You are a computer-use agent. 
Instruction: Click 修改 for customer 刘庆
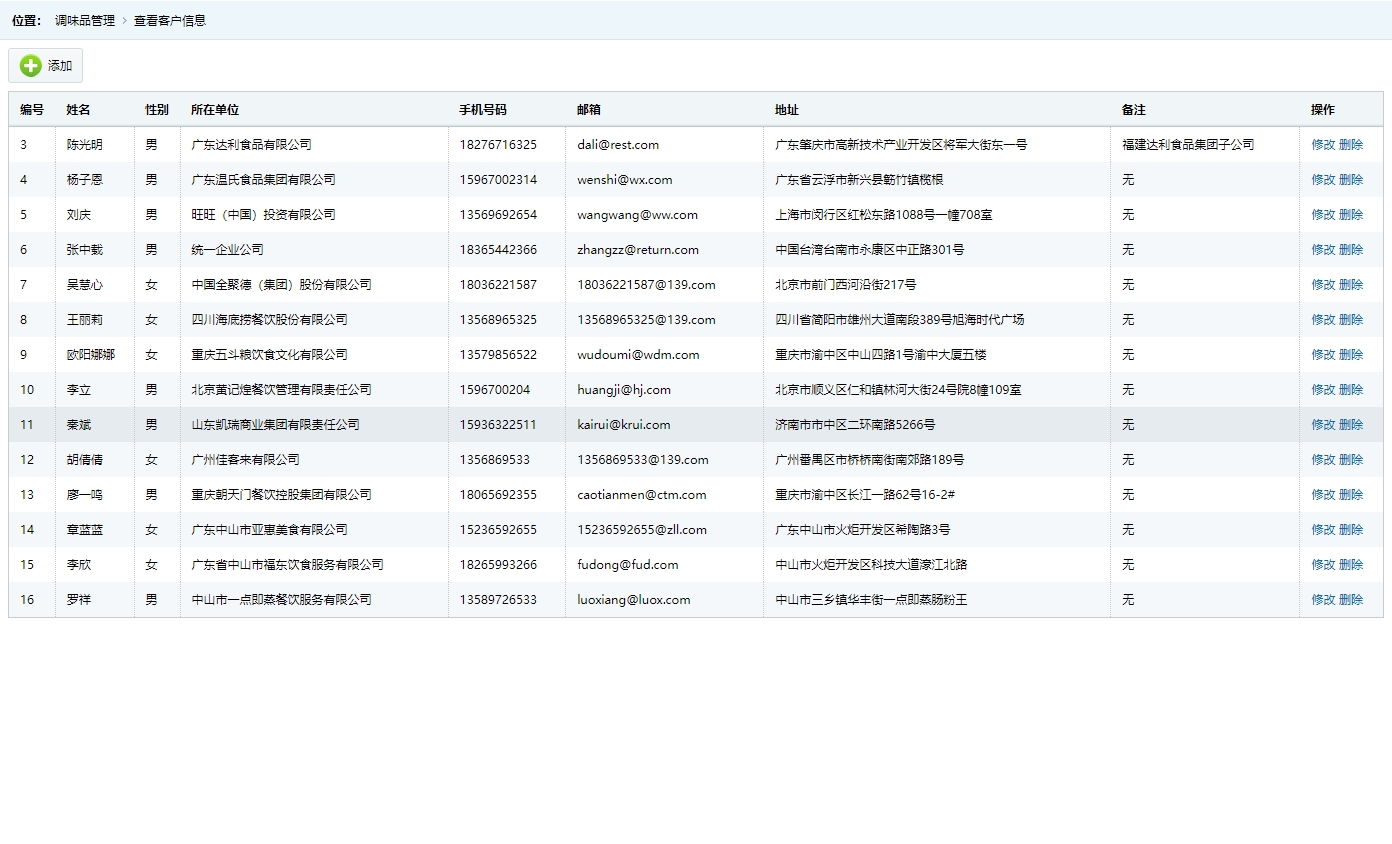pyautogui.click(x=1322, y=214)
